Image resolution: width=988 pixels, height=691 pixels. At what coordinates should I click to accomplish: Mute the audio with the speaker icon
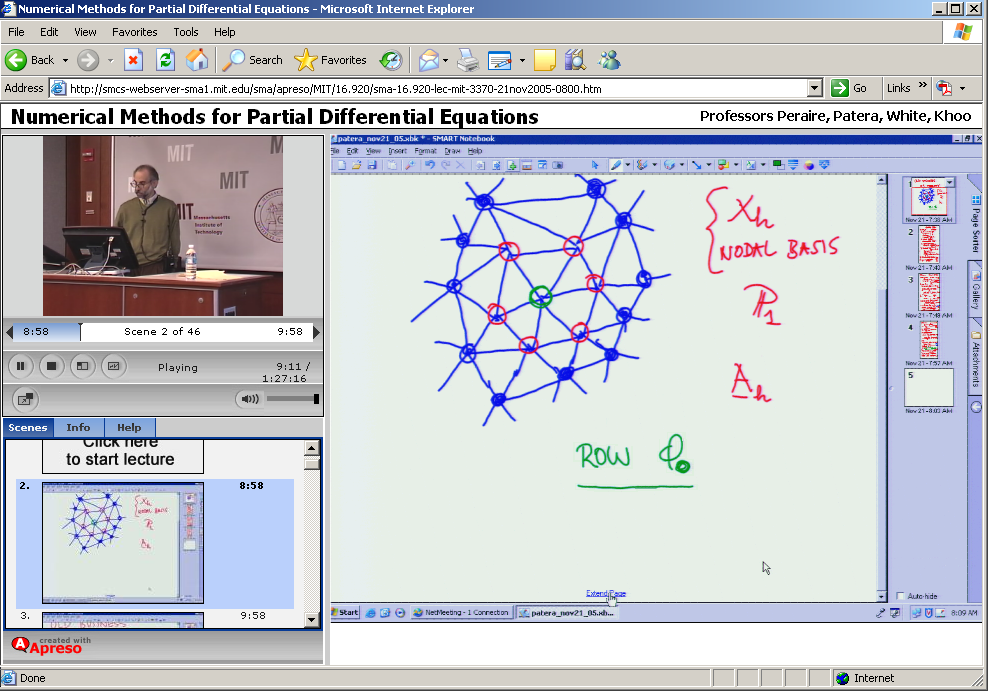coord(249,399)
